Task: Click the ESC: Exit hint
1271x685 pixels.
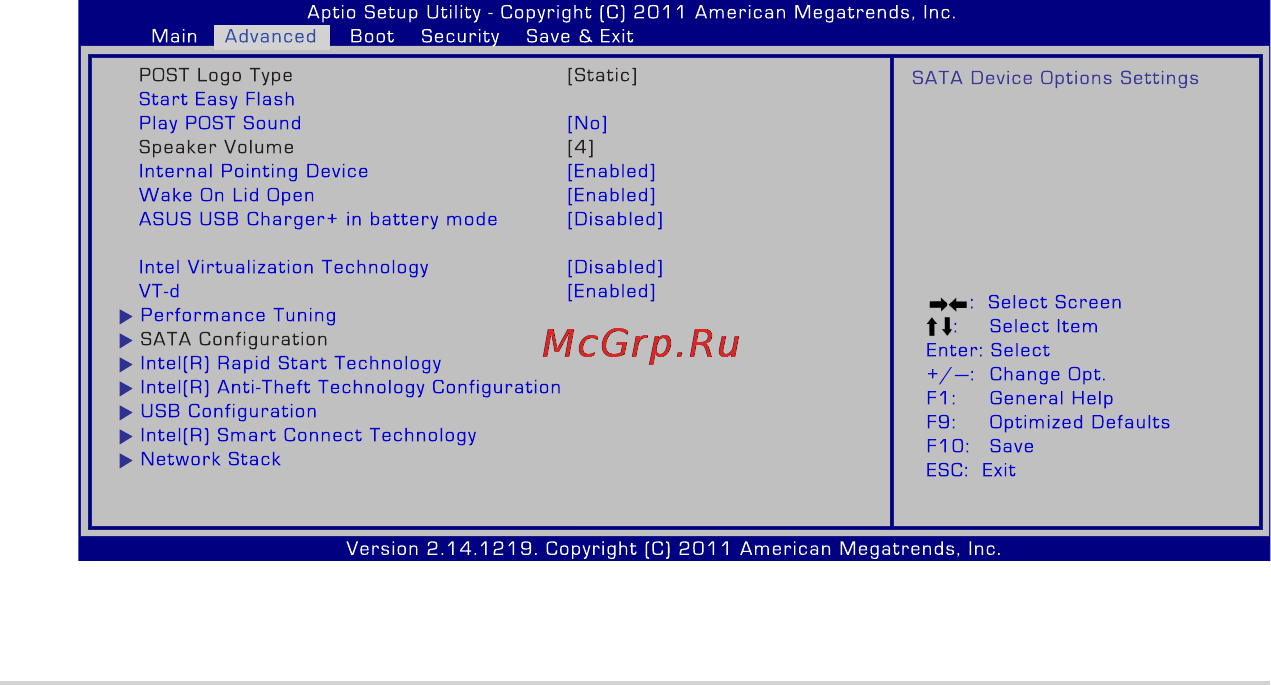Action: click(x=971, y=471)
